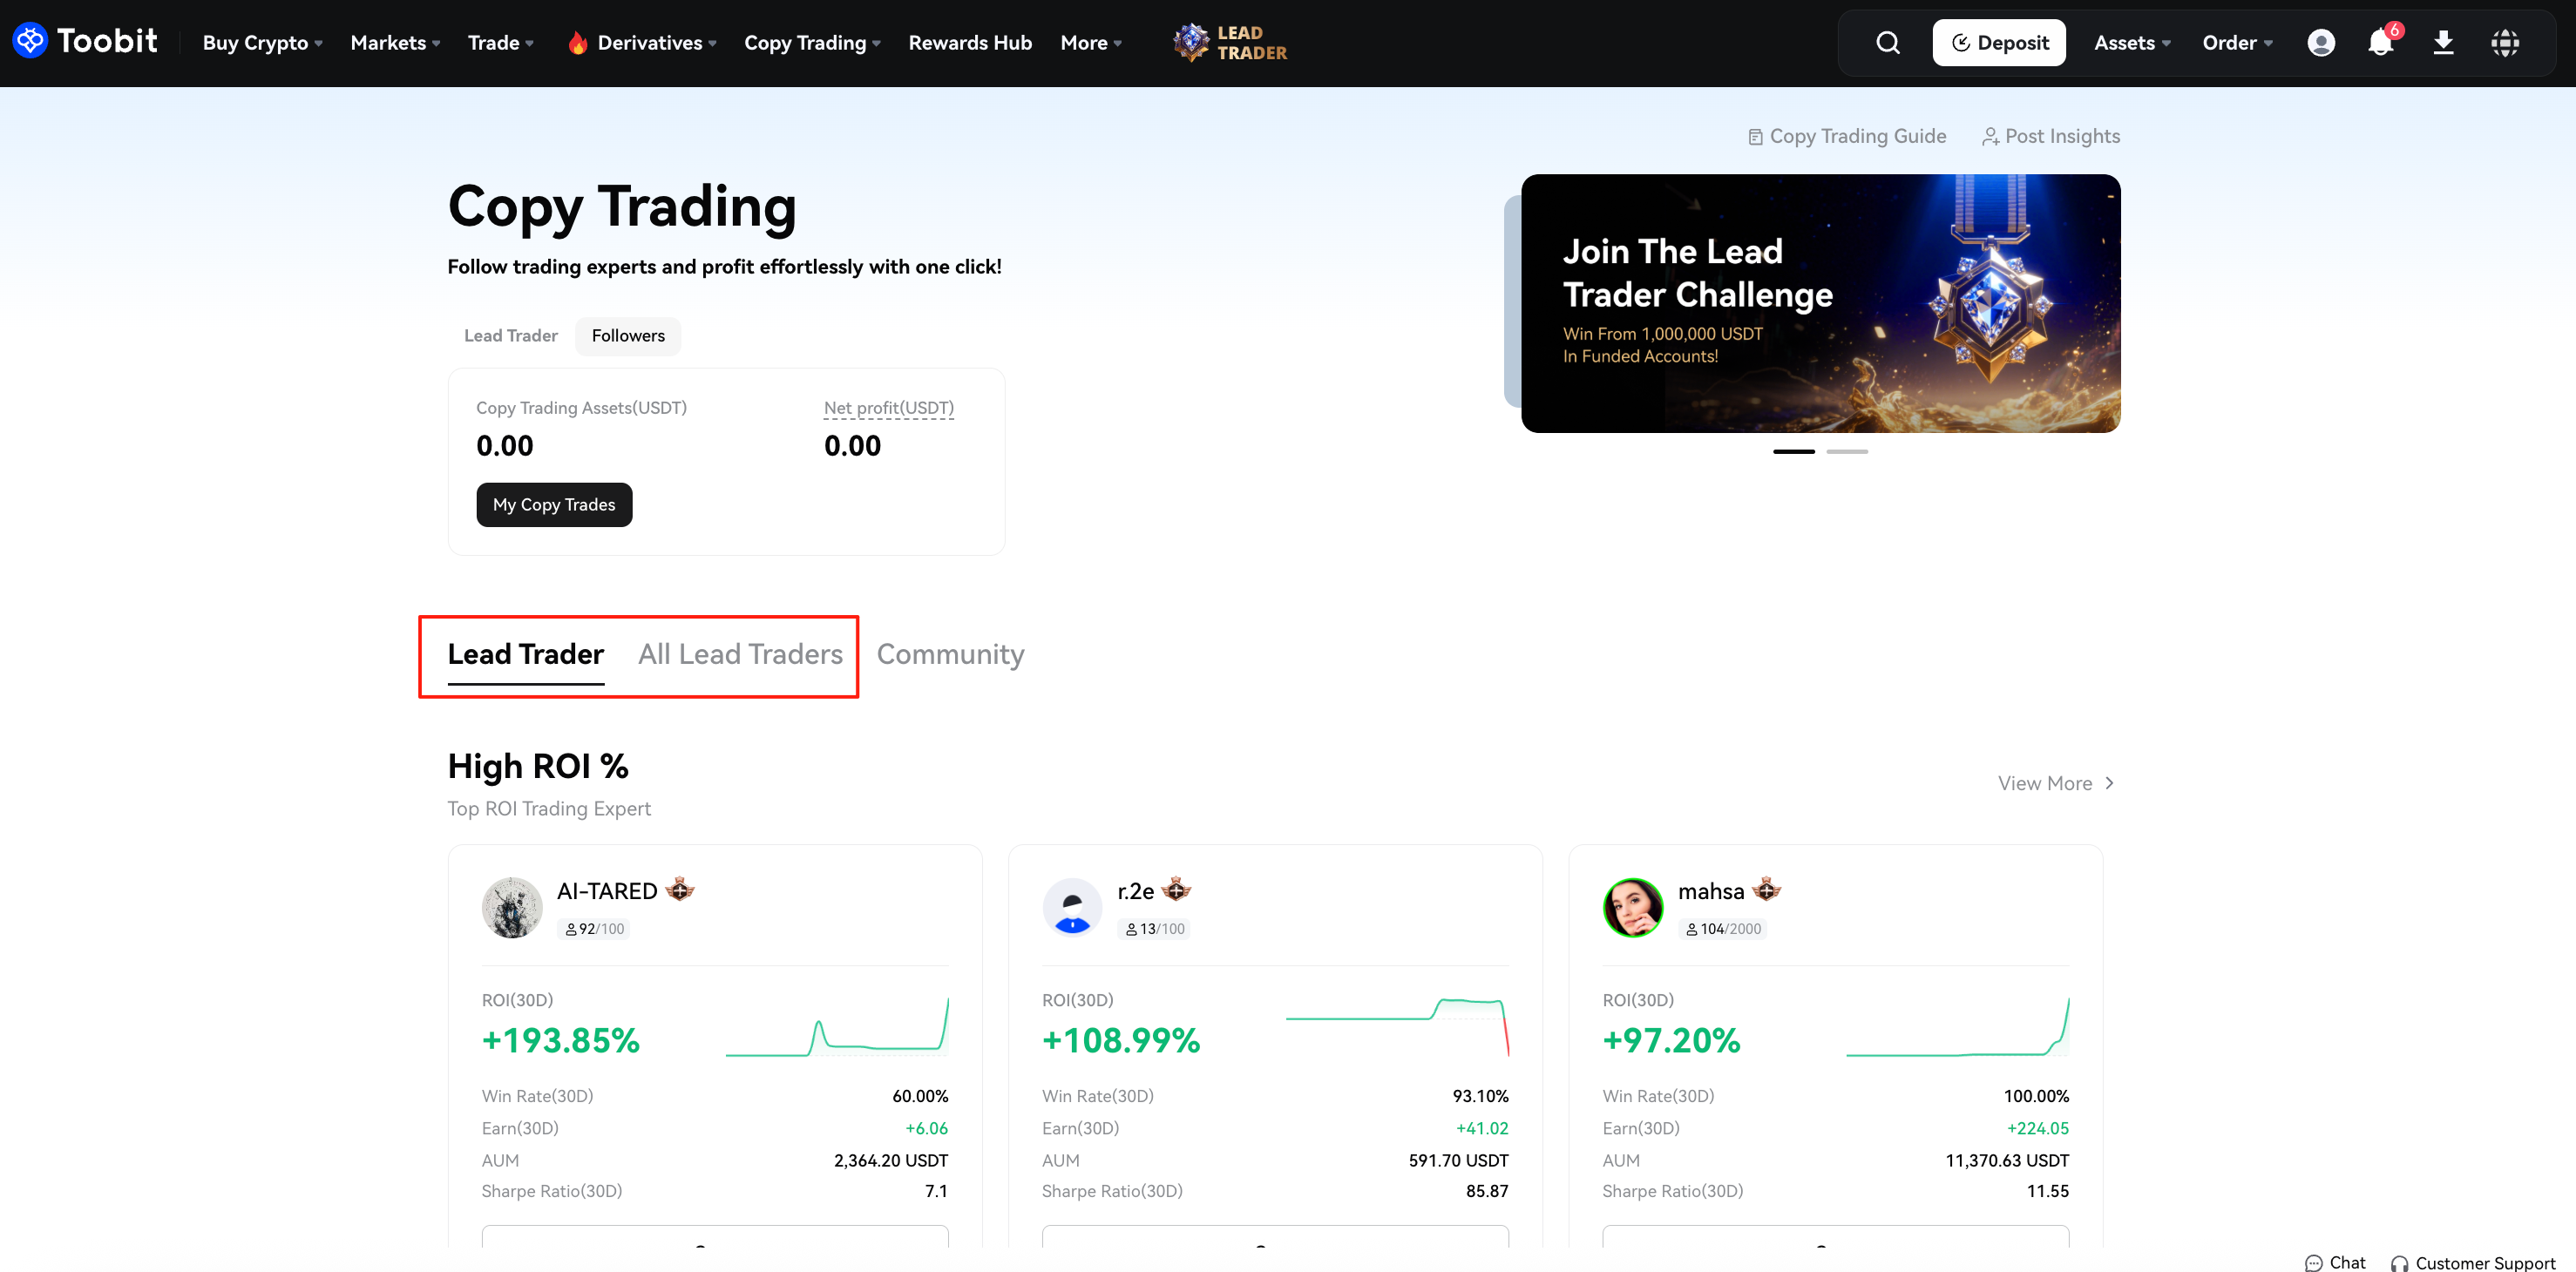2576x1272 pixels.
Task: Open Customer Support link
Action: 2472,1263
